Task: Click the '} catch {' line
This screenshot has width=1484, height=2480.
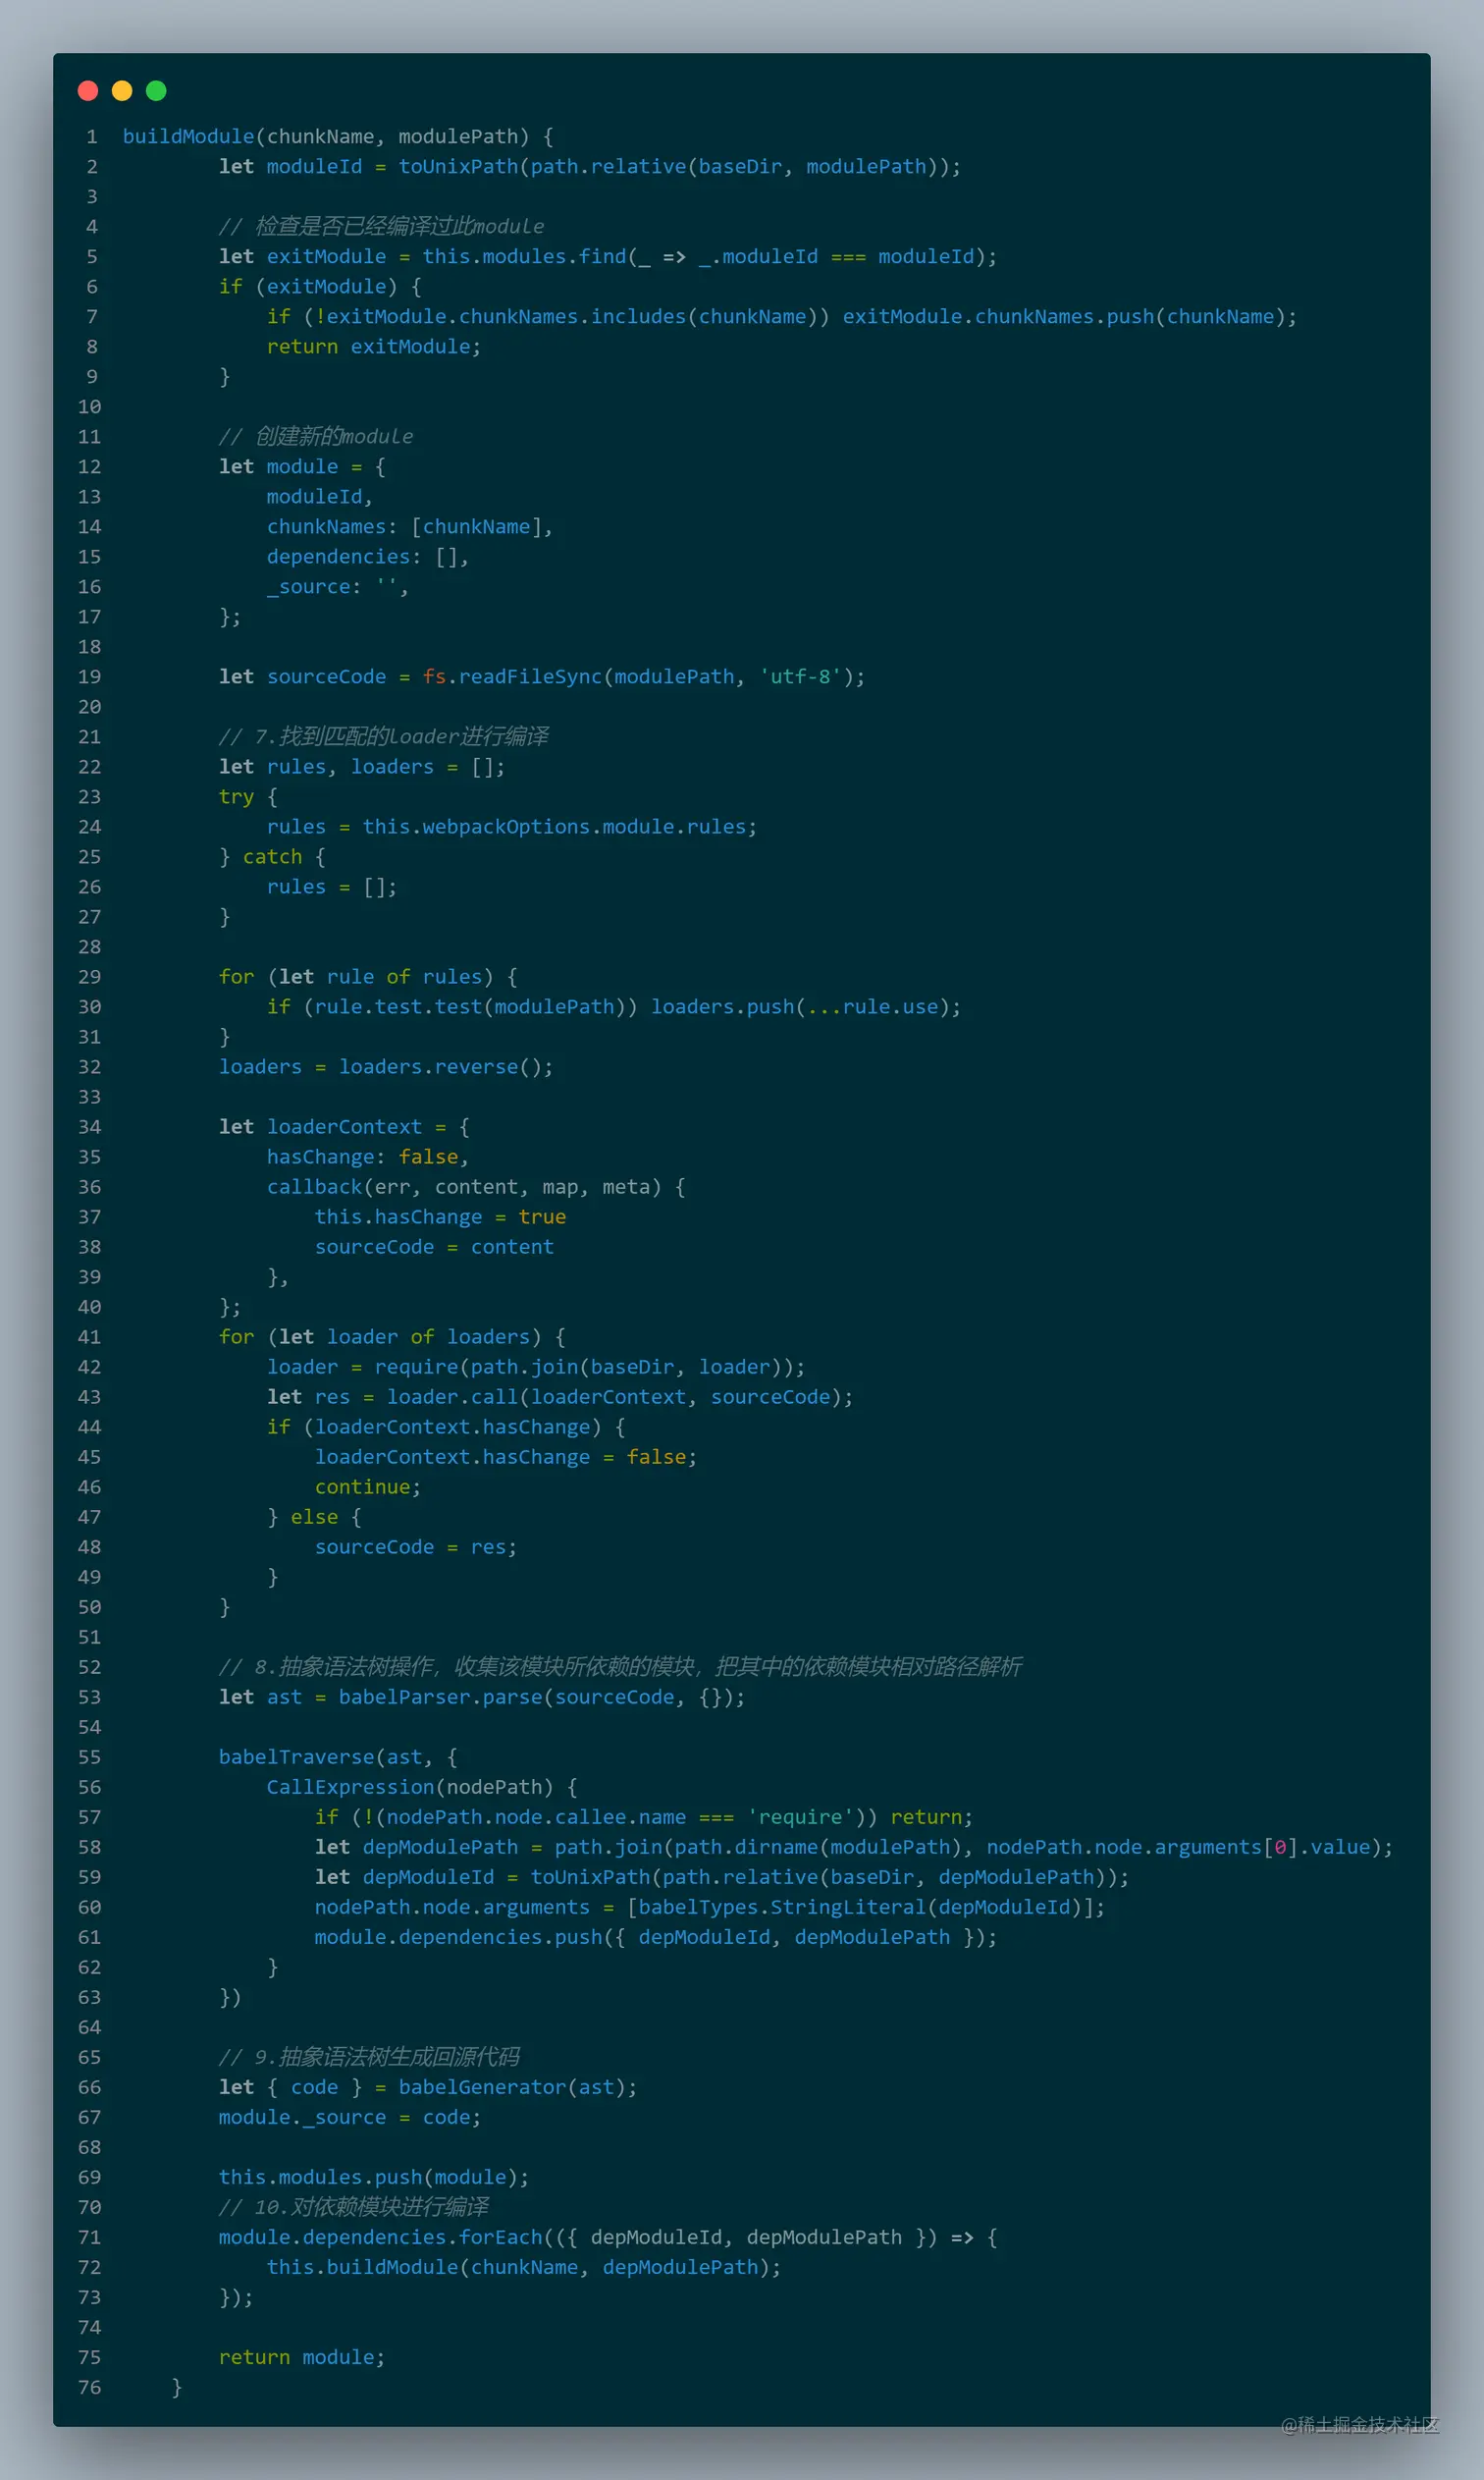Action: 272,856
